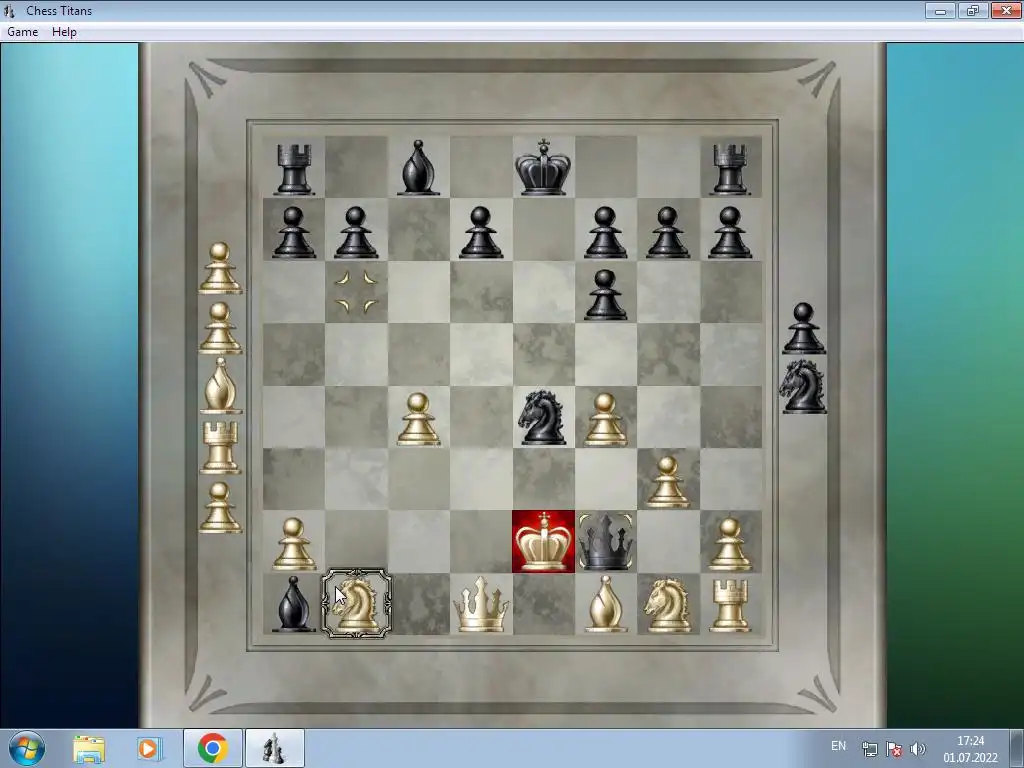Select the black rook on a8
1024x768 pixels.
(x=294, y=169)
